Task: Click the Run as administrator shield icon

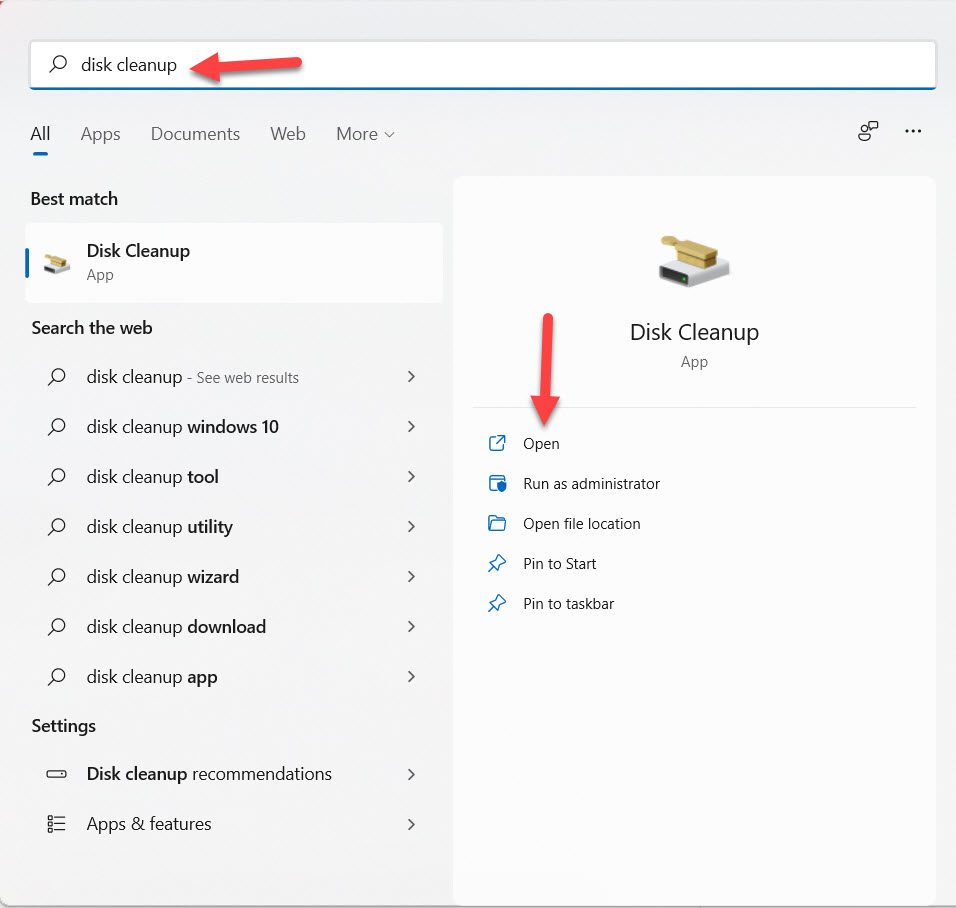Action: coord(497,484)
